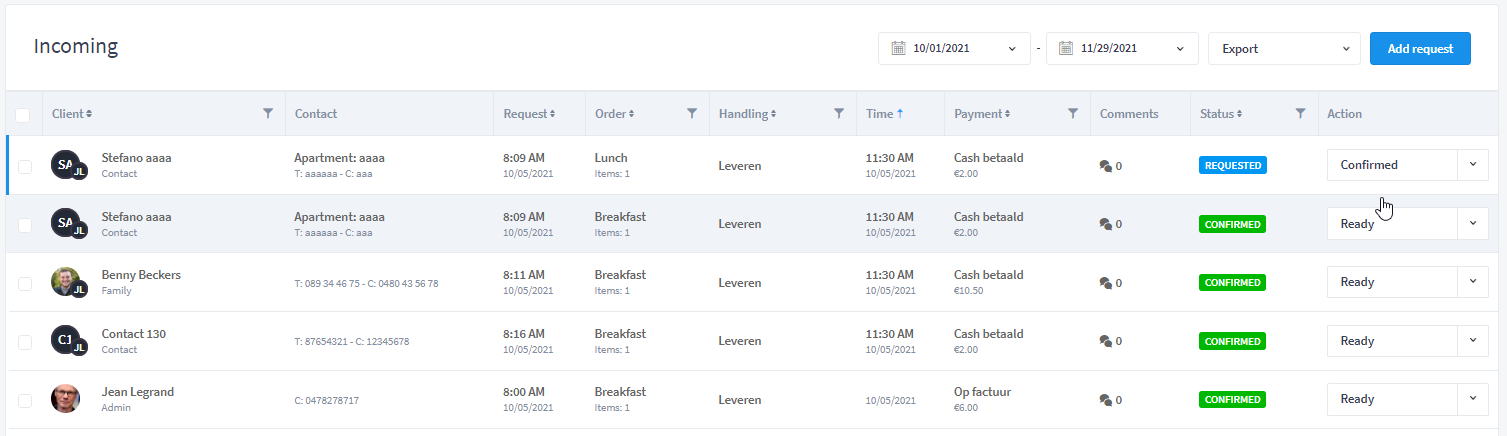The image size is (1507, 436).
Task: Open the Client column filter icon
Action: (x=267, y=114)
